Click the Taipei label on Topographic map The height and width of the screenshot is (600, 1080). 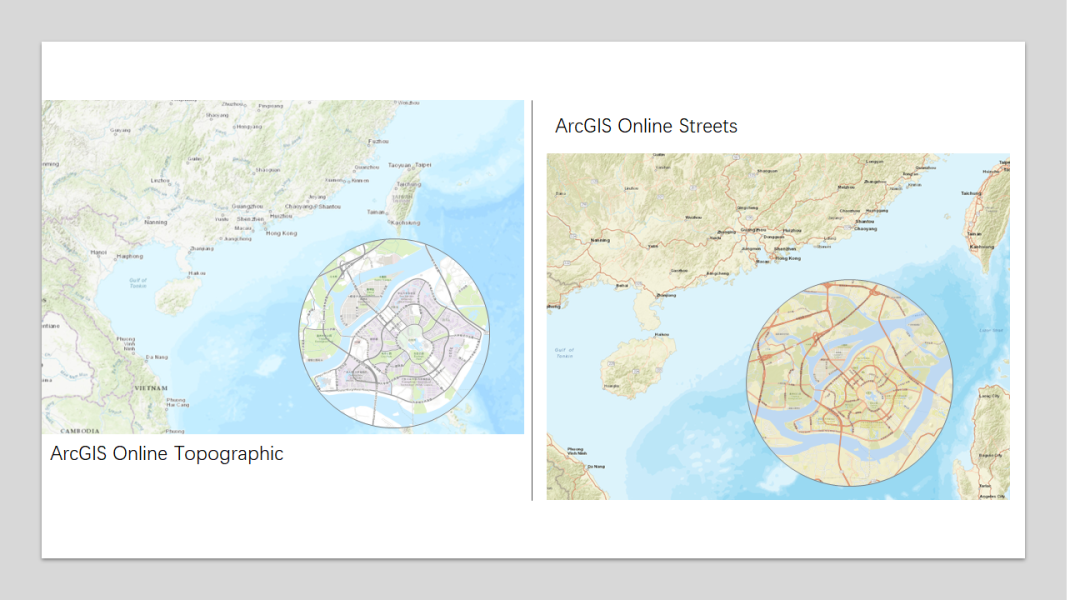[423, 165]
